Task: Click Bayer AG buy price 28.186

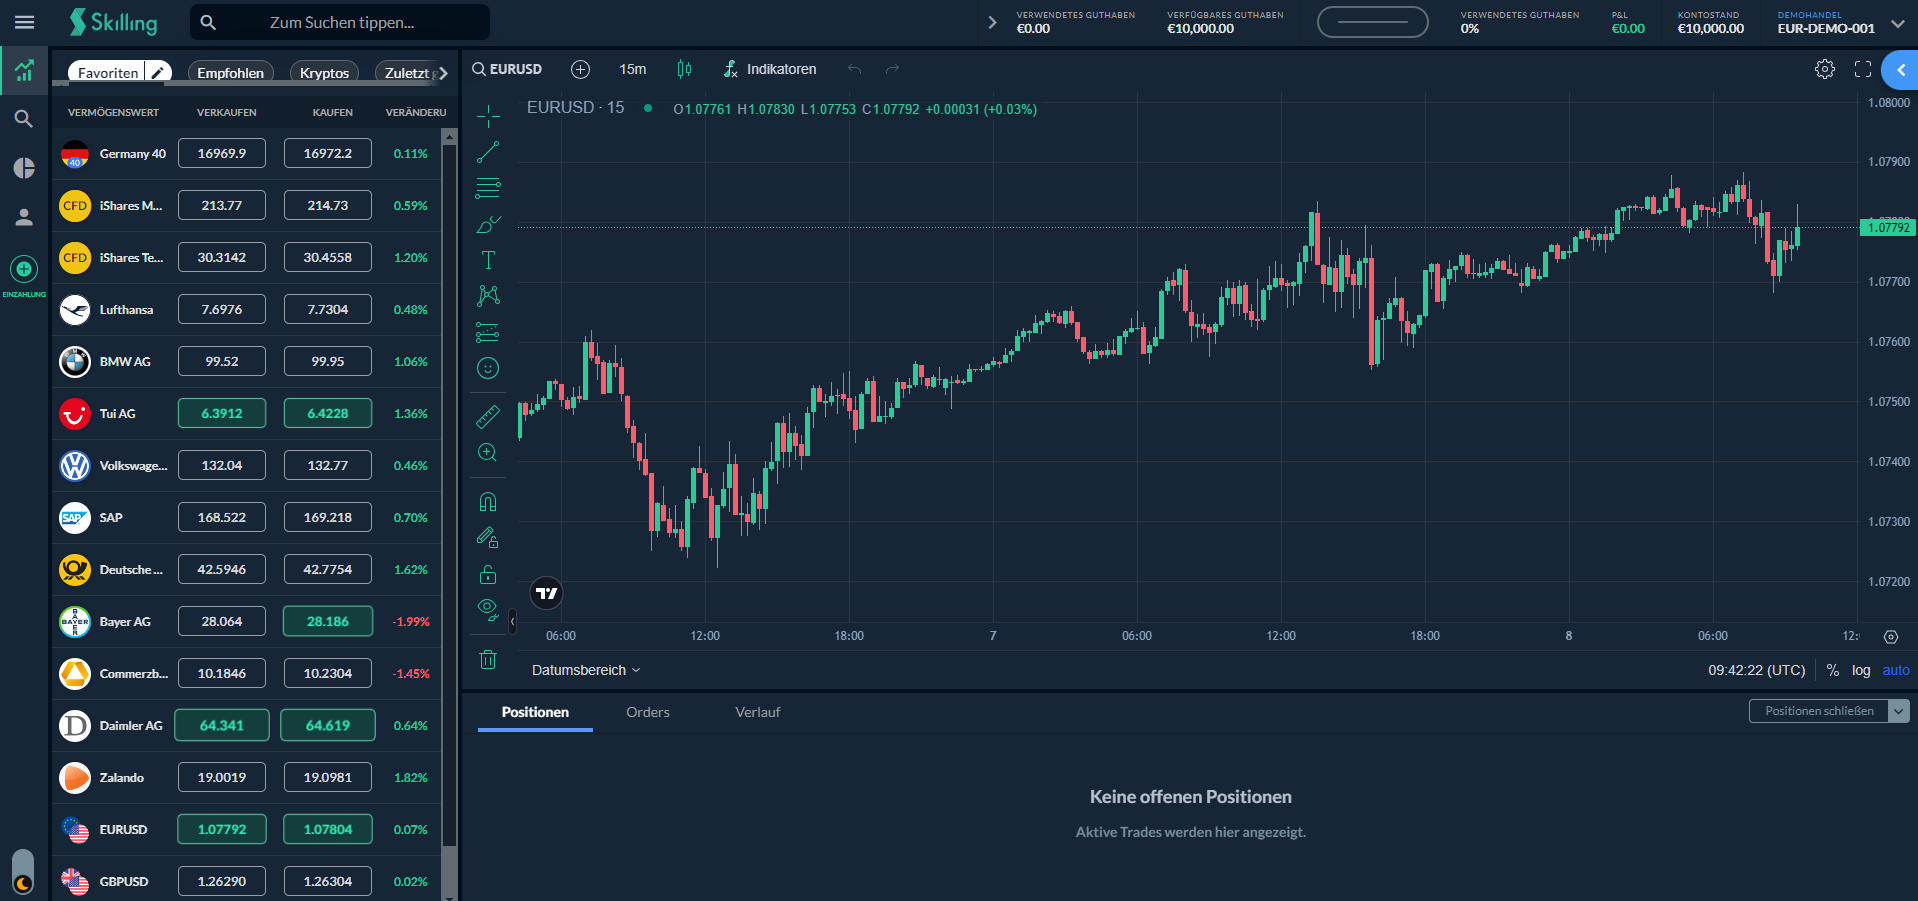Action: (328, 621)
